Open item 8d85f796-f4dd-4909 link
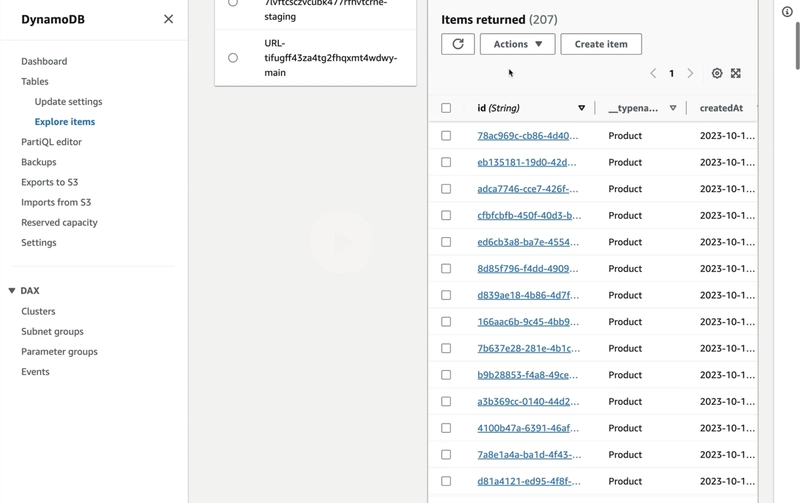This screenshot has height=503, width=800. [x=528, y=268]
